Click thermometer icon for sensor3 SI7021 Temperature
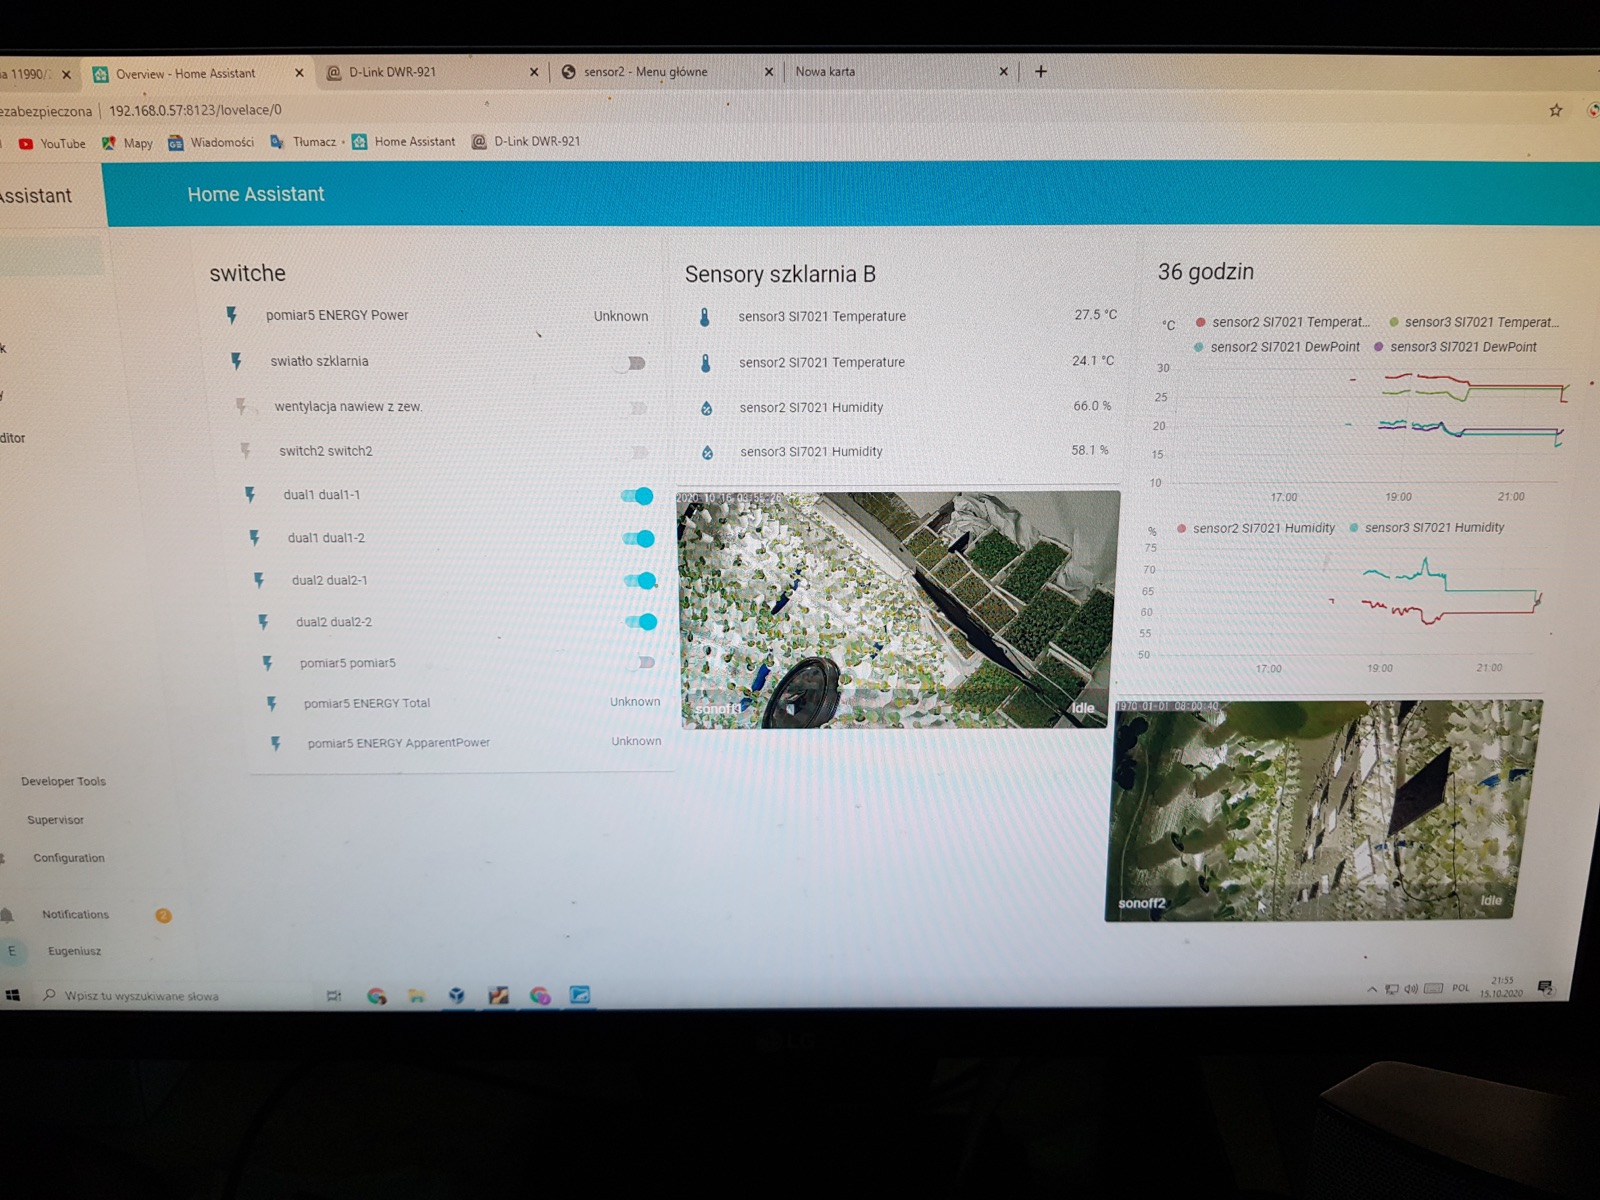 (x=705, y=317)
